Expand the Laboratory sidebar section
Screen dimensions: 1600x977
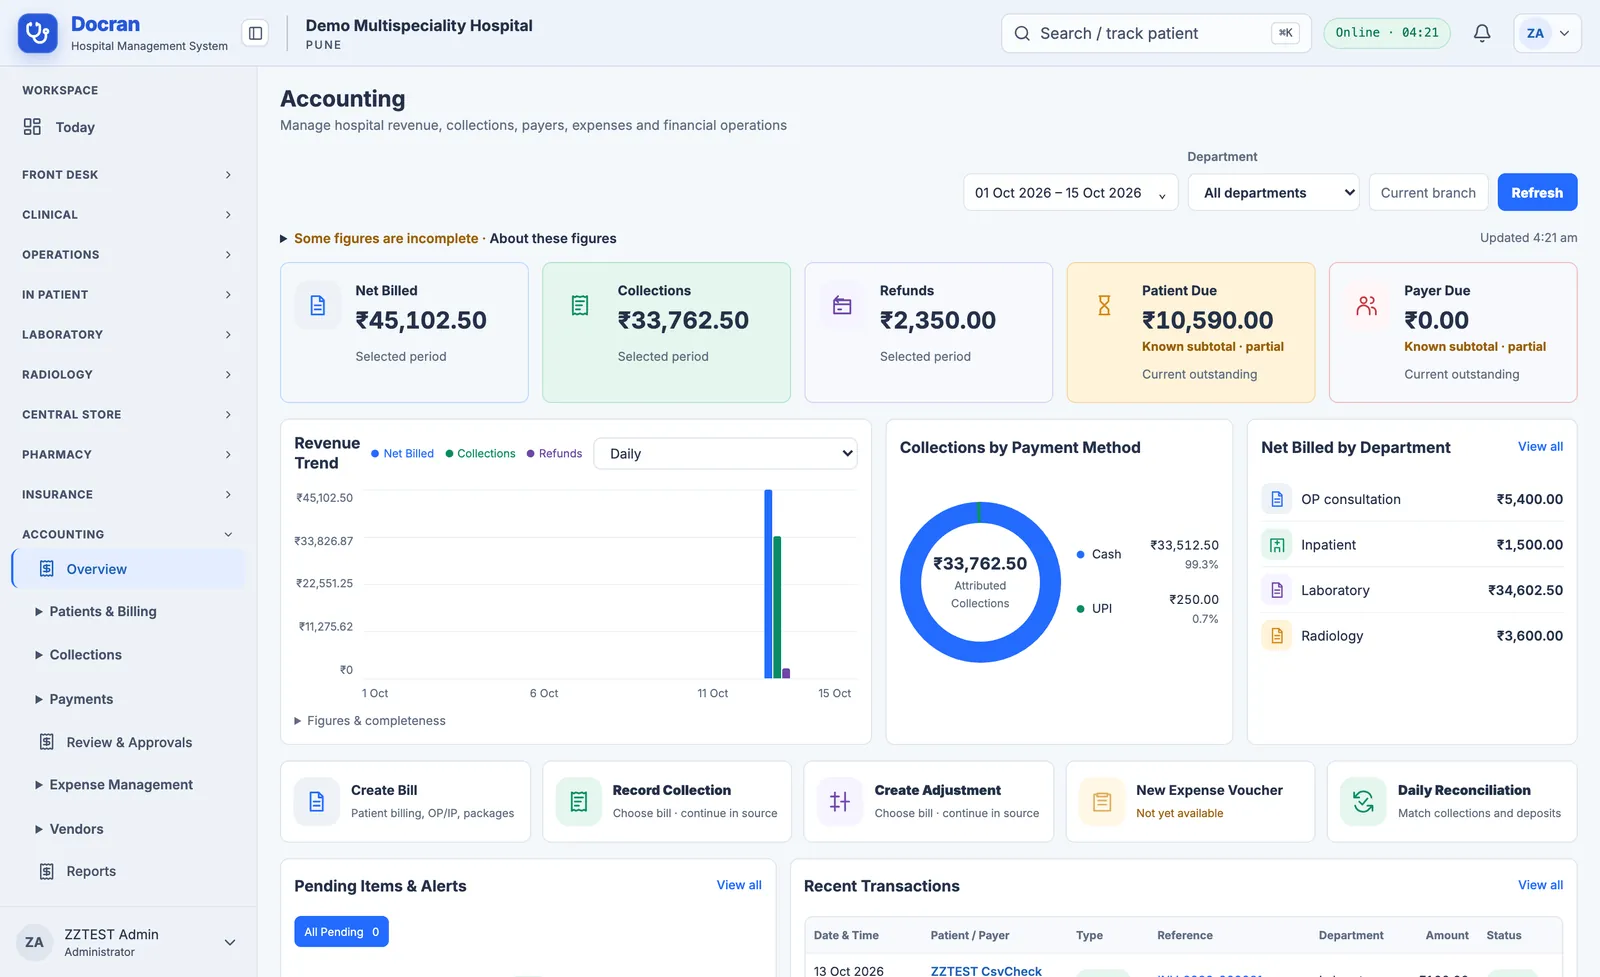tap(127, 335)
